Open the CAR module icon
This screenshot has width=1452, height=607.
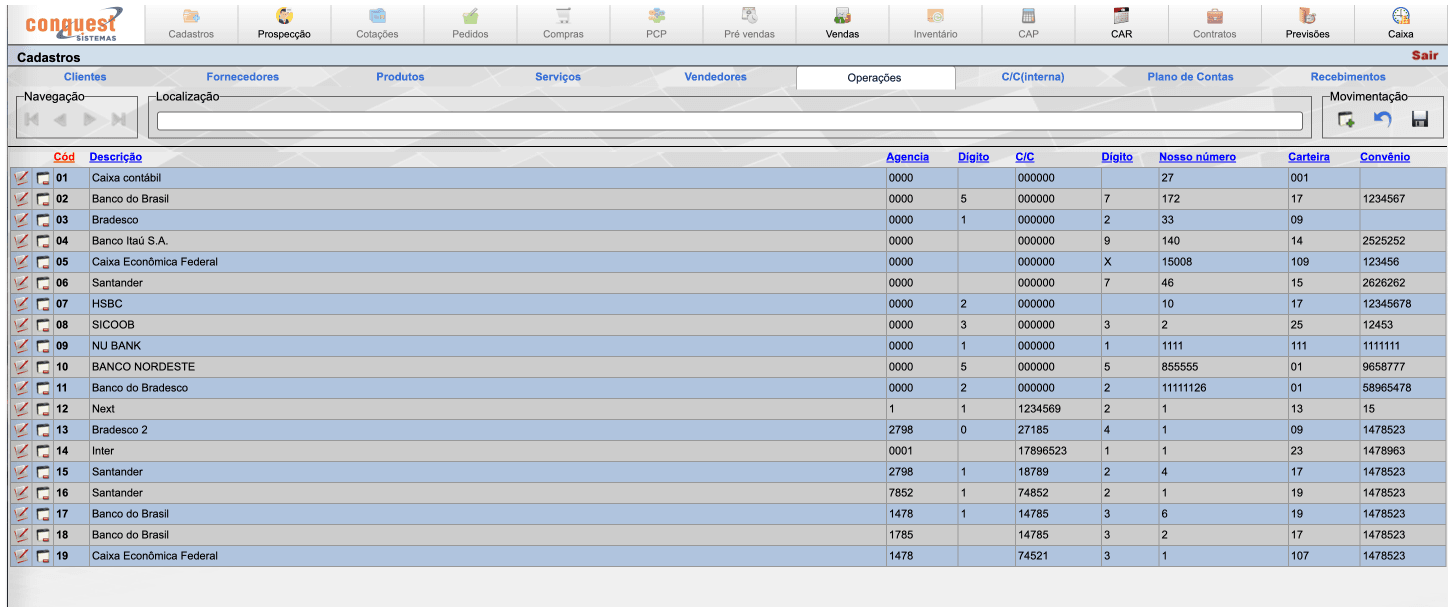(1121, 23)
